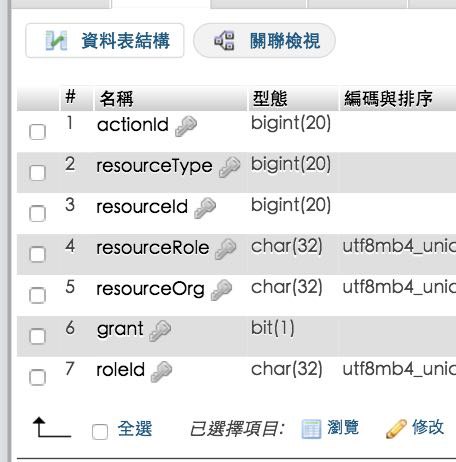
Task: Toggle the grant row checkbox
Action: [37, 336]
